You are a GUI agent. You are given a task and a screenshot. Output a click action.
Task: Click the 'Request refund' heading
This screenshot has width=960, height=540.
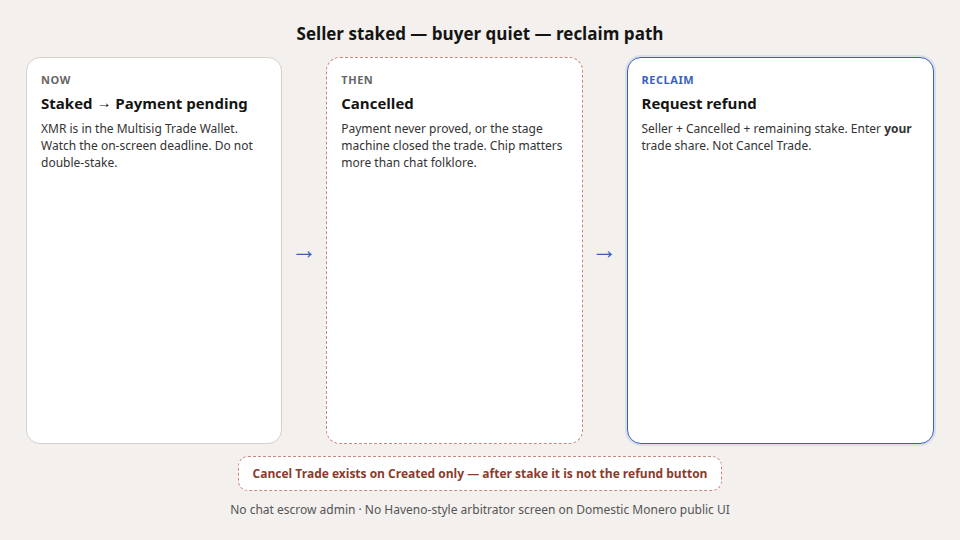(699, 104)
